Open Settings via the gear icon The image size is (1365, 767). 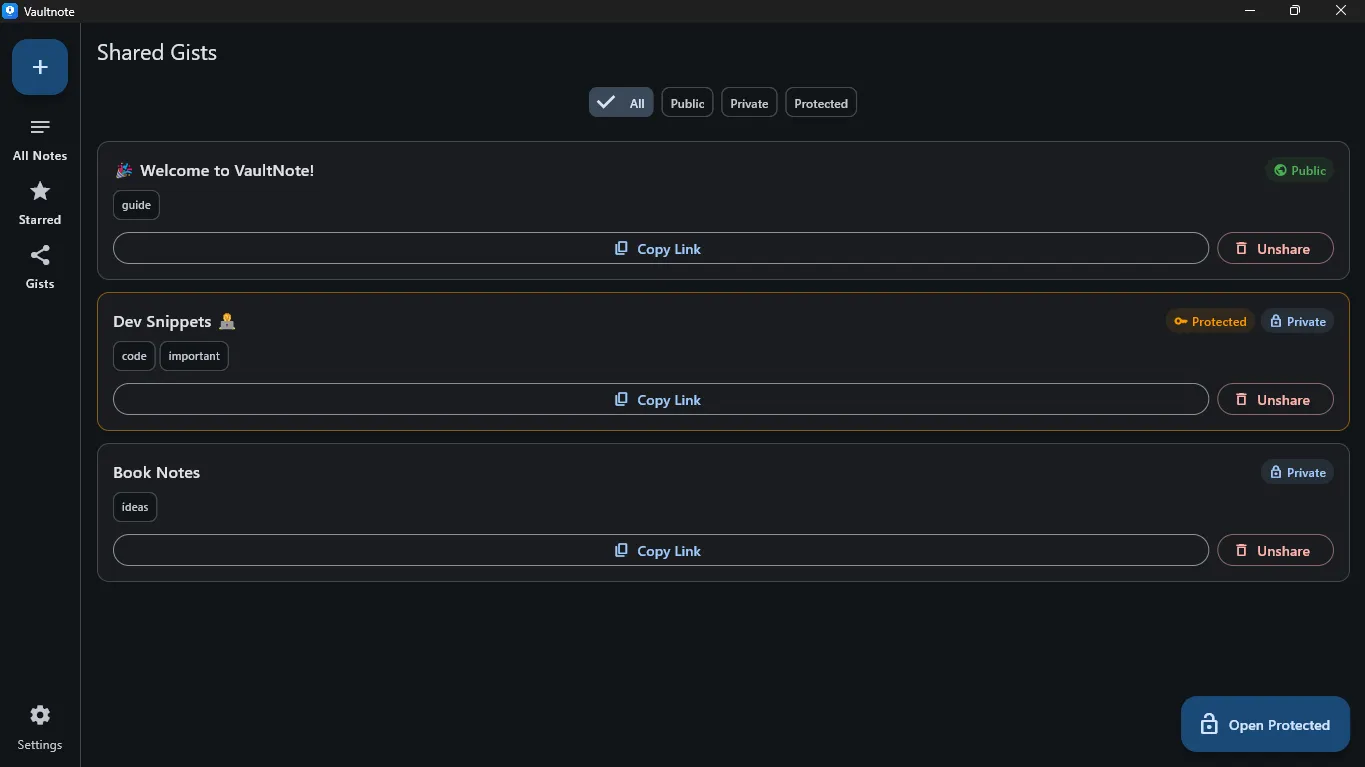click(x=39, y=715)
